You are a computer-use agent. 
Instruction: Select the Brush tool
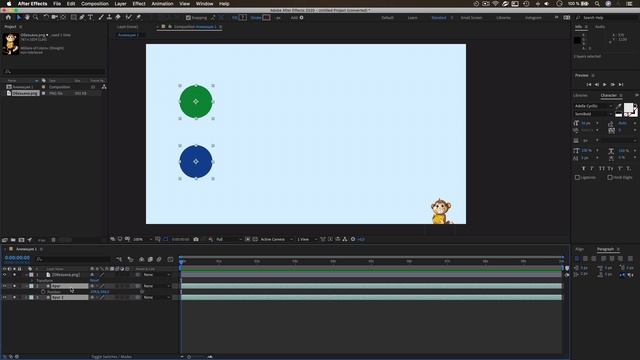click(101, 18)
